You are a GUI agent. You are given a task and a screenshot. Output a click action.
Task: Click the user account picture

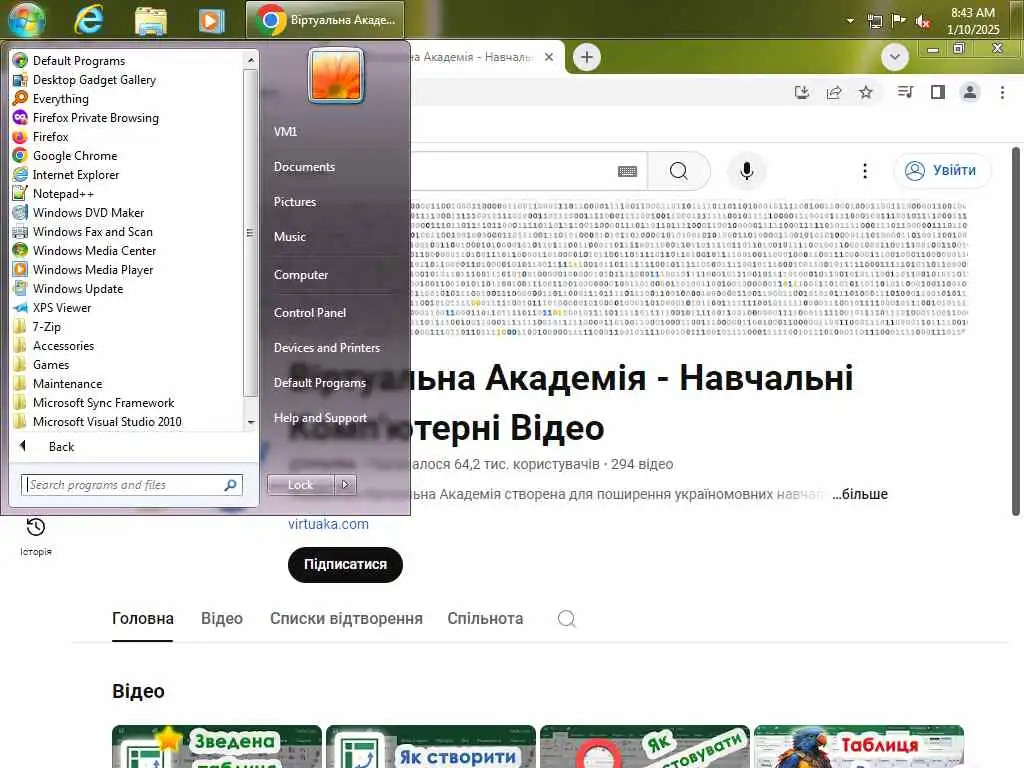pos(336,76)
